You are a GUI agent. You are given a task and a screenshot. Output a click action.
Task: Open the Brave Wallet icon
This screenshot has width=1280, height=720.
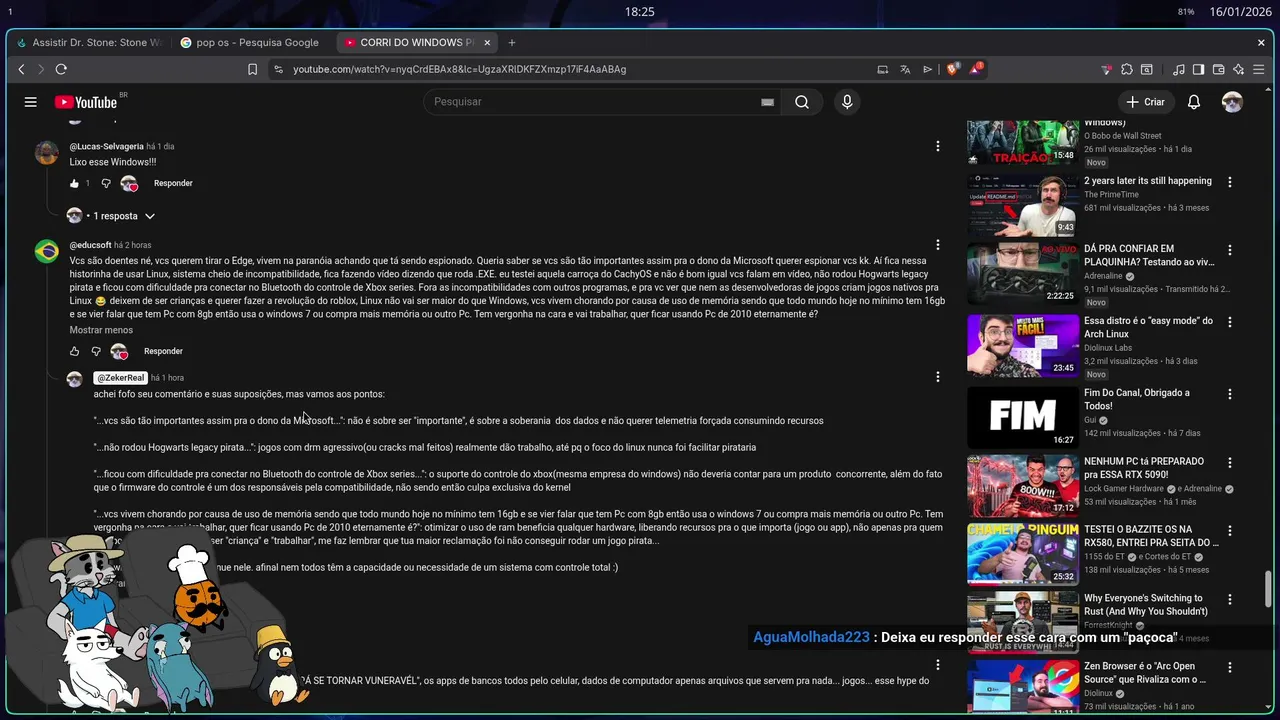click(1219, 69)
